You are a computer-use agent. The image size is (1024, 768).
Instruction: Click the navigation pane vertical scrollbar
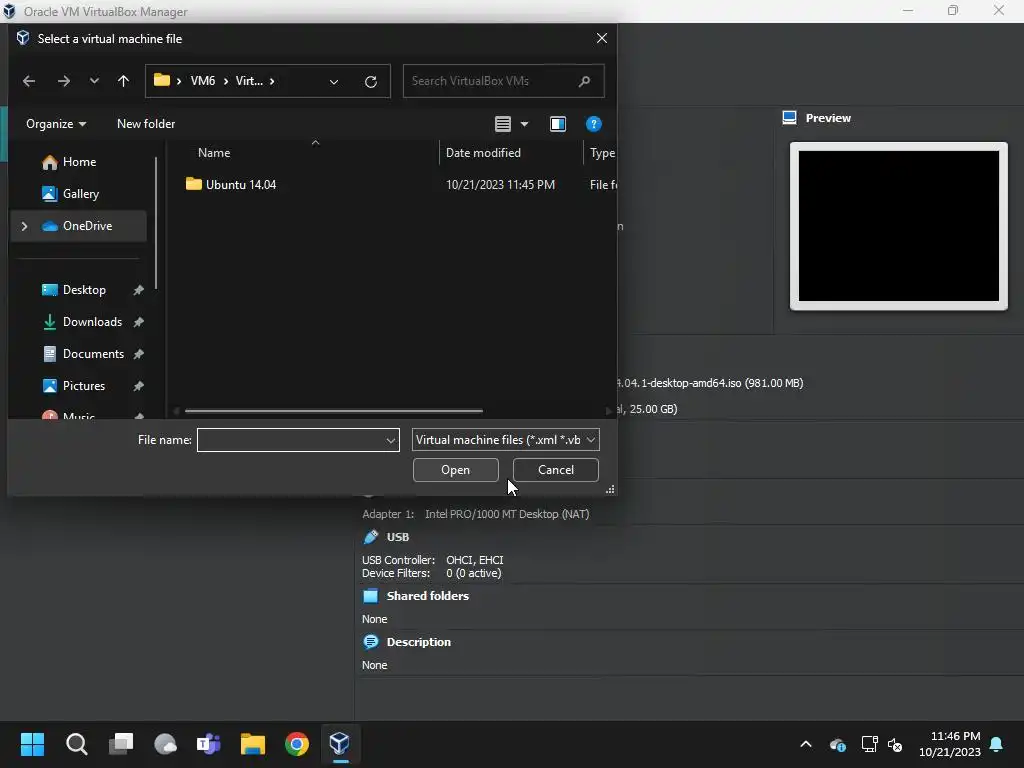coord(156,223)
